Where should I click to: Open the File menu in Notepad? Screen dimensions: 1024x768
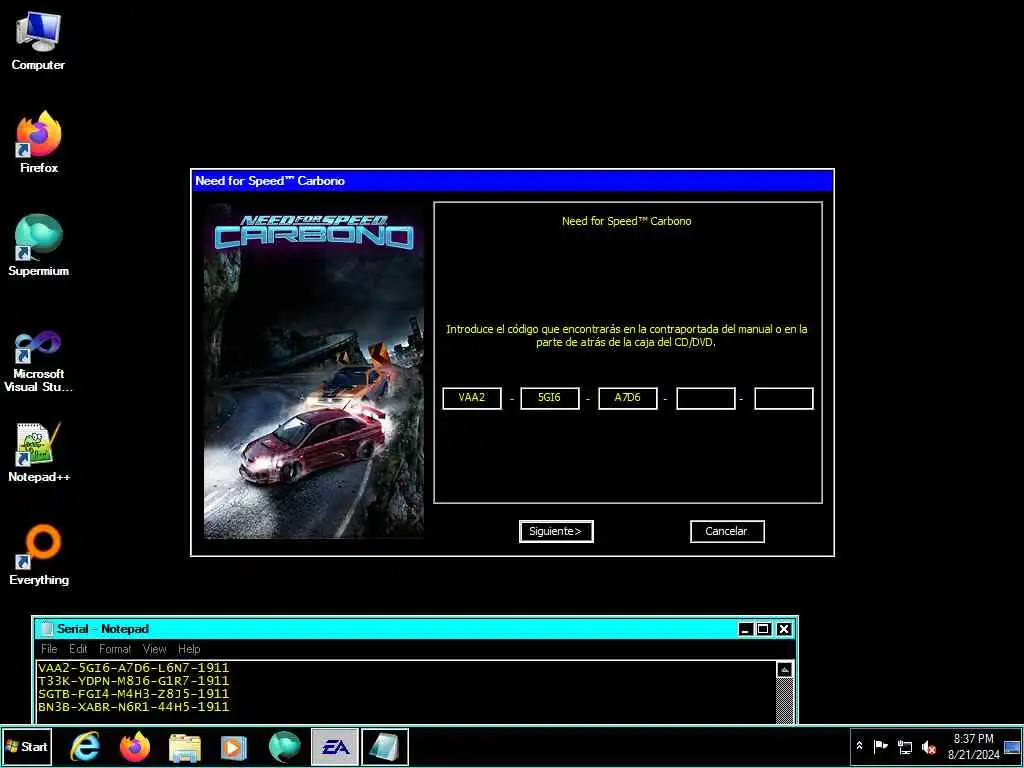tap(49, 648)
